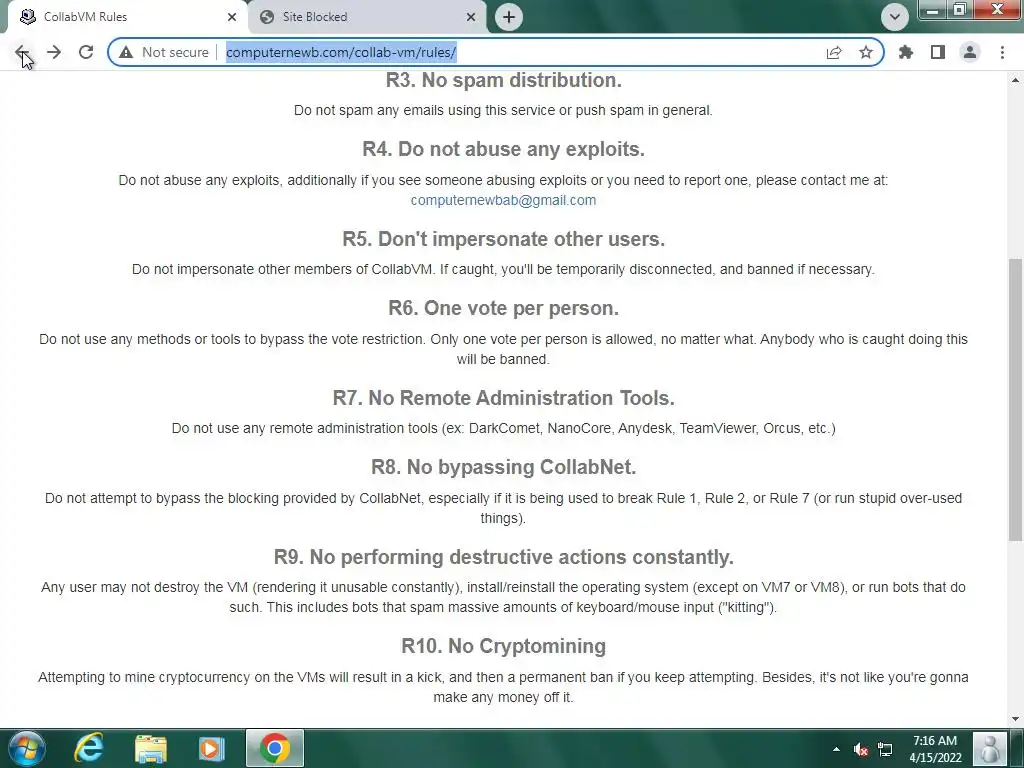
Task: Open Windows Explorer folder on taskbar
Action: [151, 748]
